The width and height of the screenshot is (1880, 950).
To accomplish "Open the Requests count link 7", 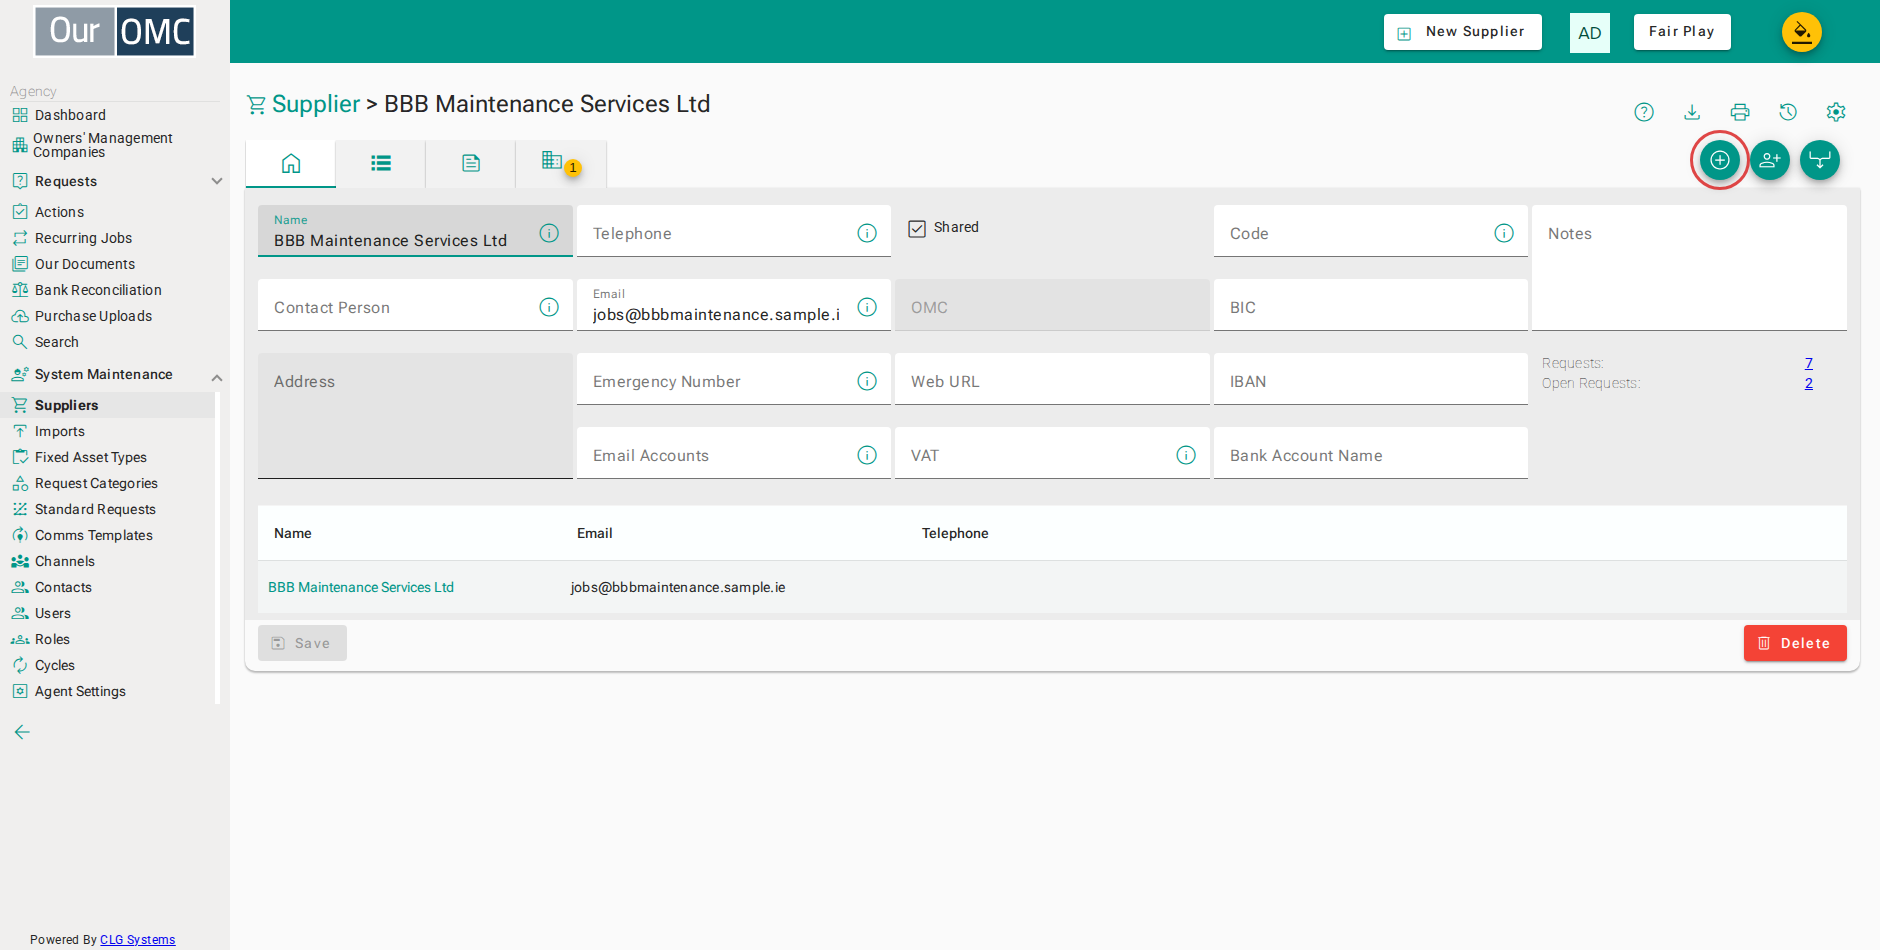I will 1809,363.
